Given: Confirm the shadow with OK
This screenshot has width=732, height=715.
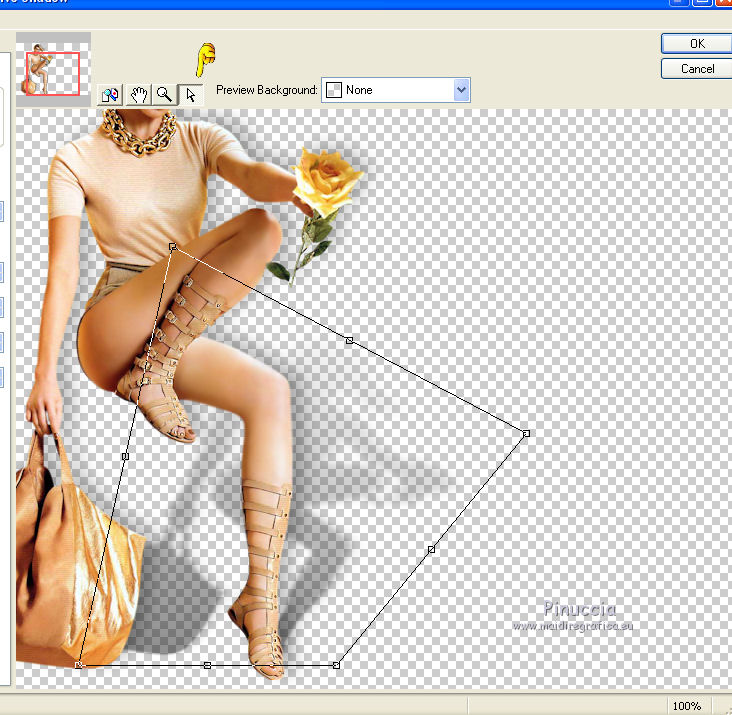Looking at the screenshot, I should (x=697, y=44).
